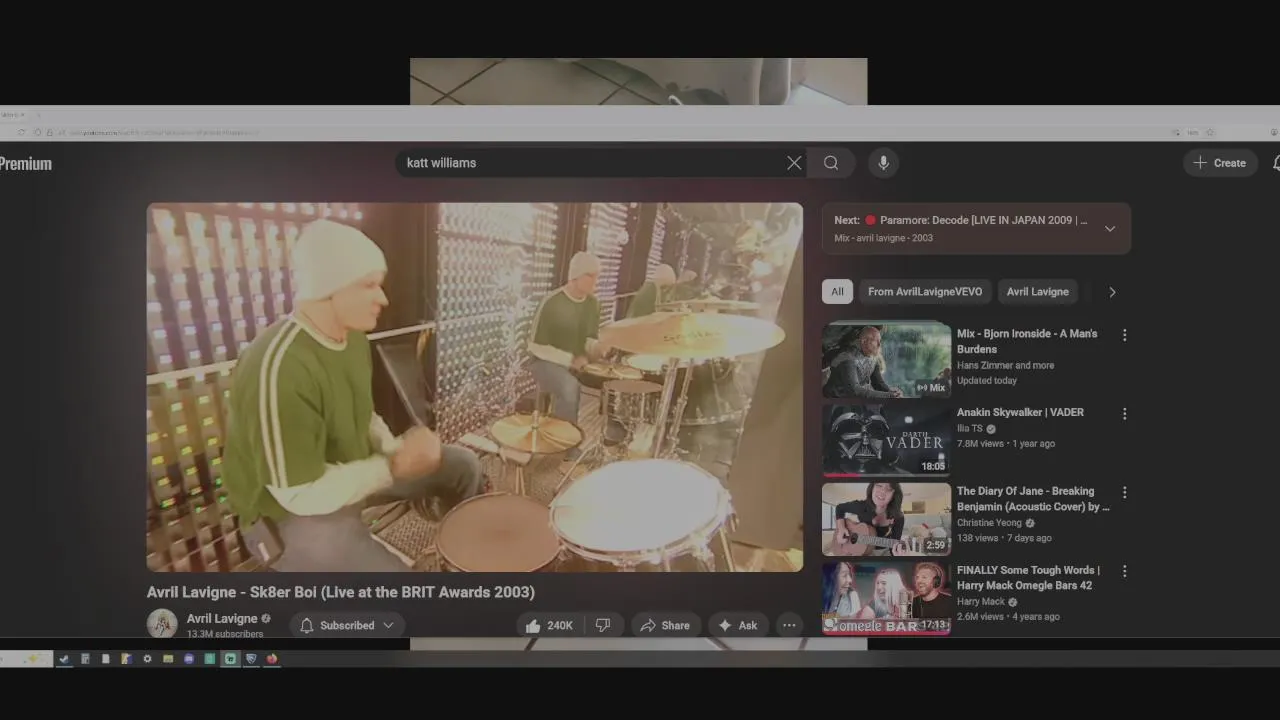Click the Harry Mack channel name
This screenshot has width=1280, height=720.
981,602
